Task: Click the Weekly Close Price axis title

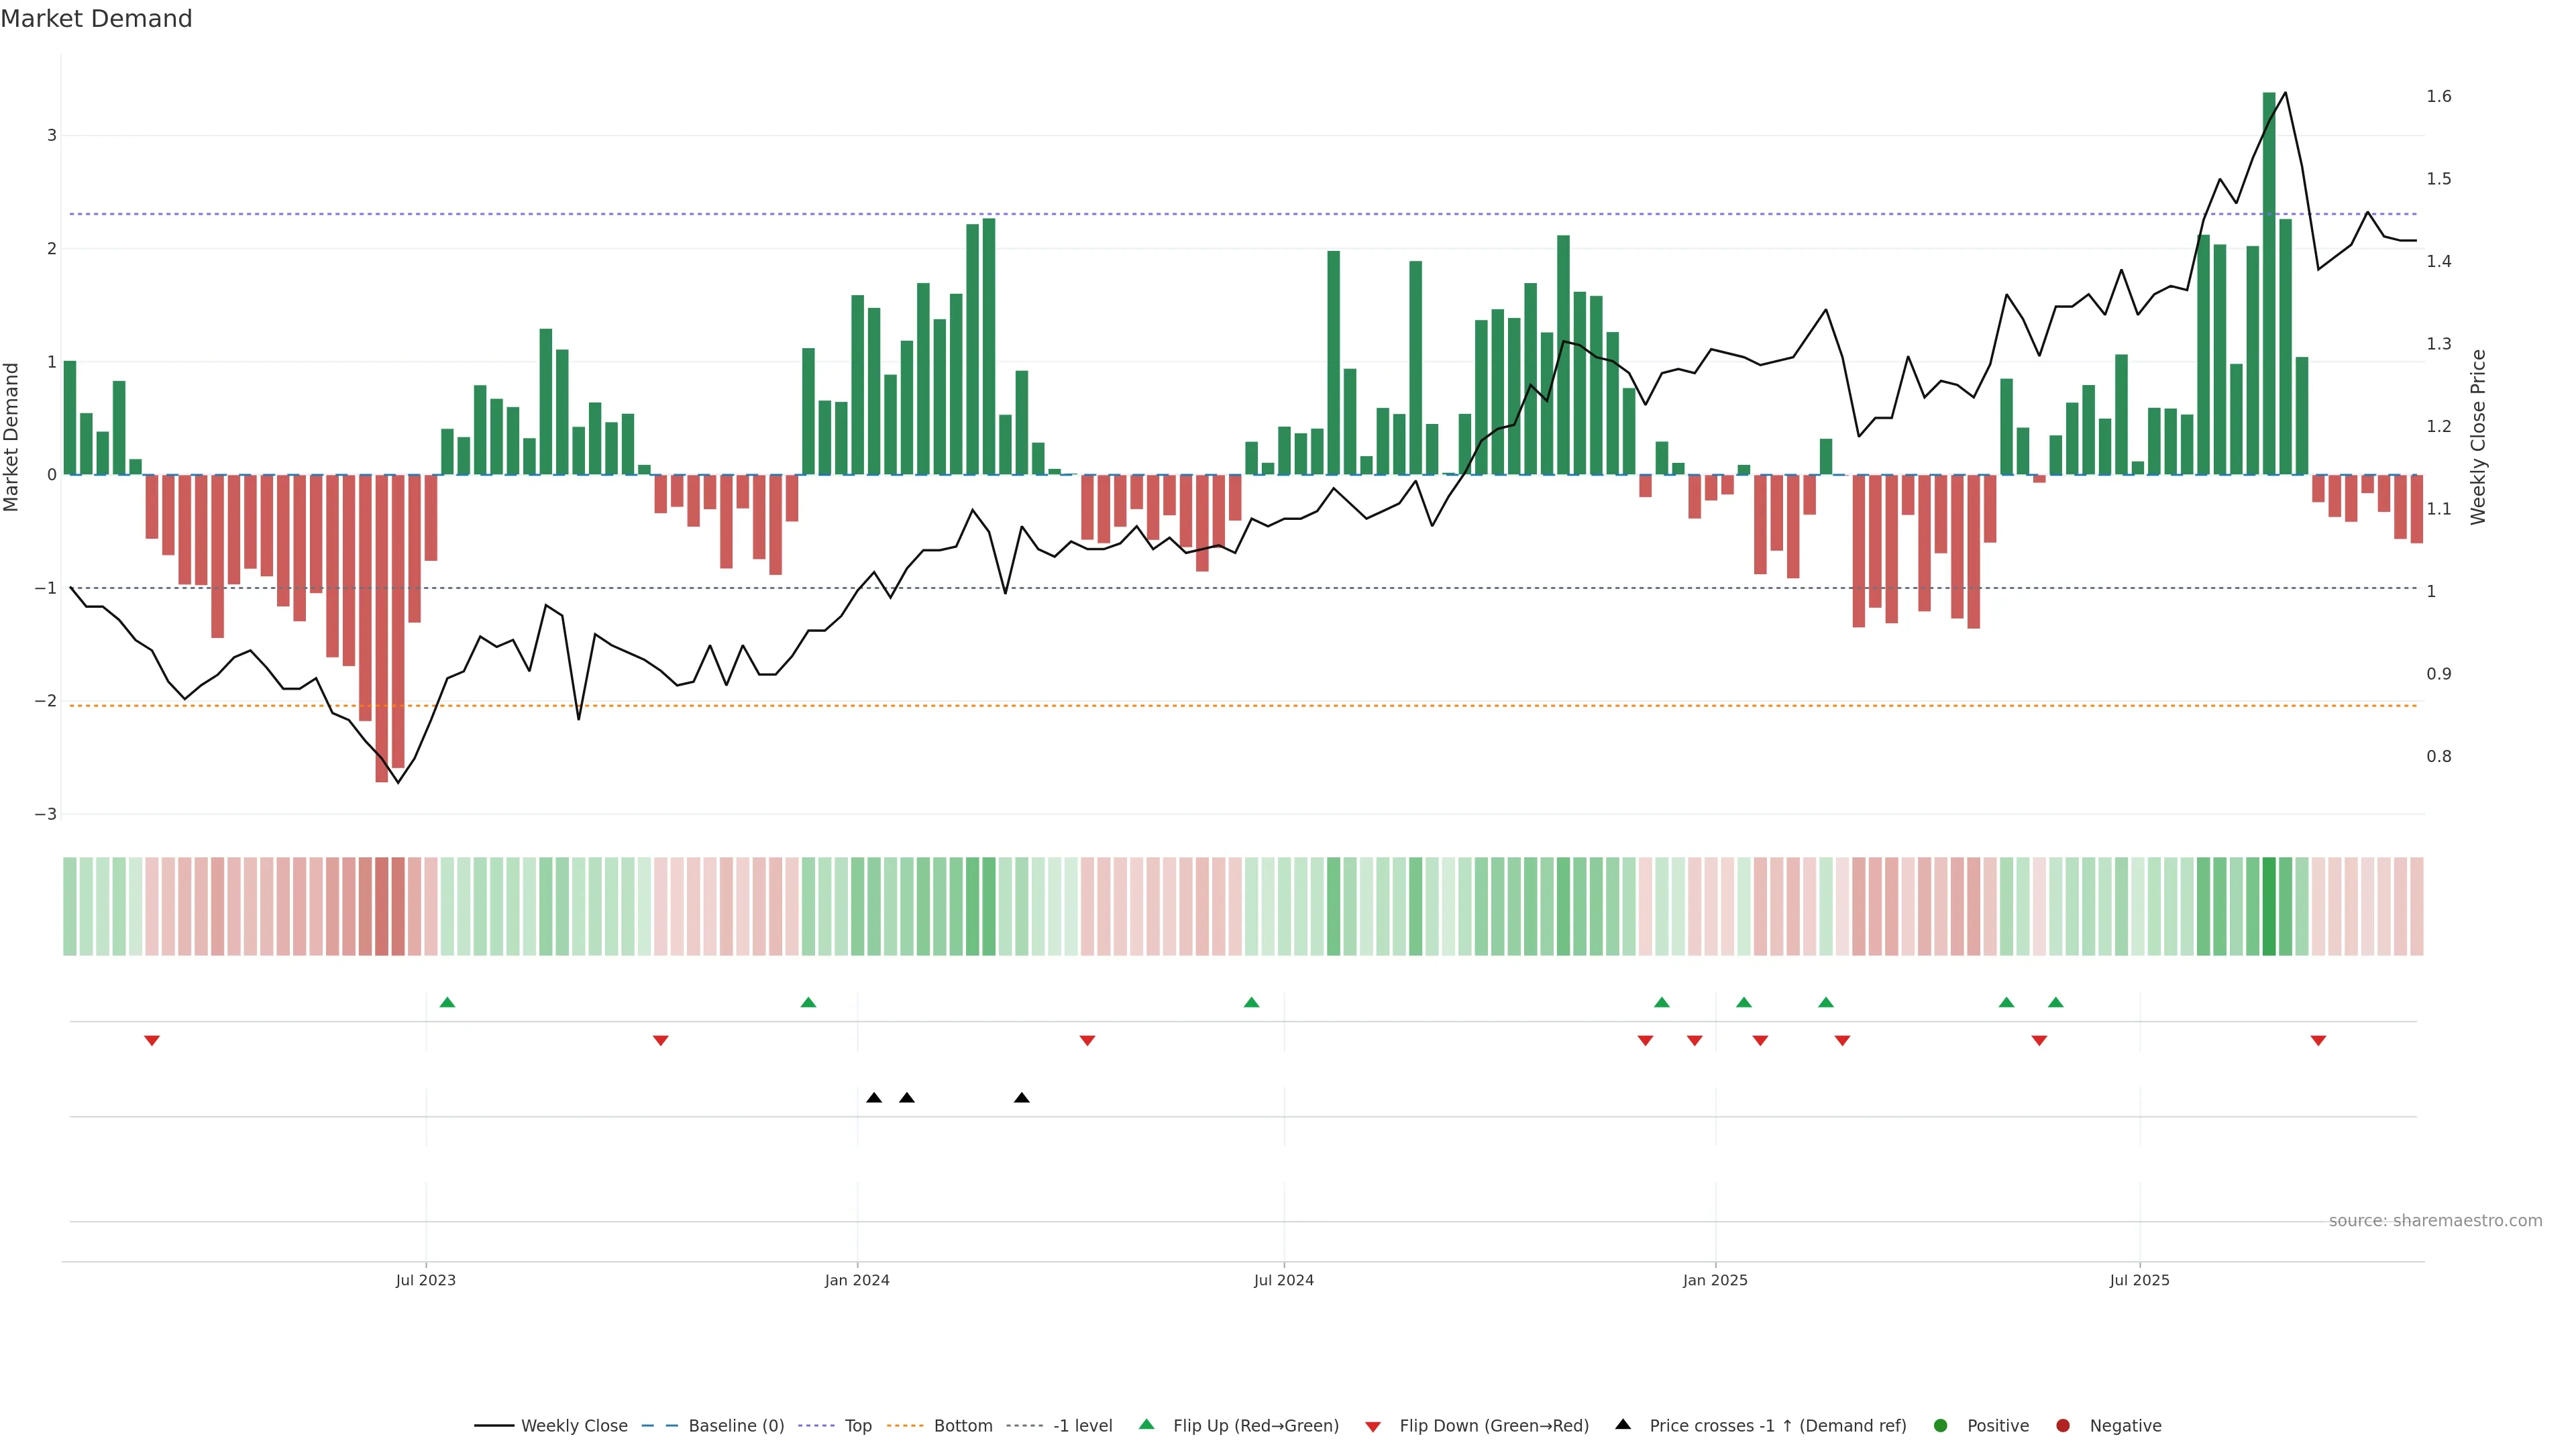Action: 2477,437
